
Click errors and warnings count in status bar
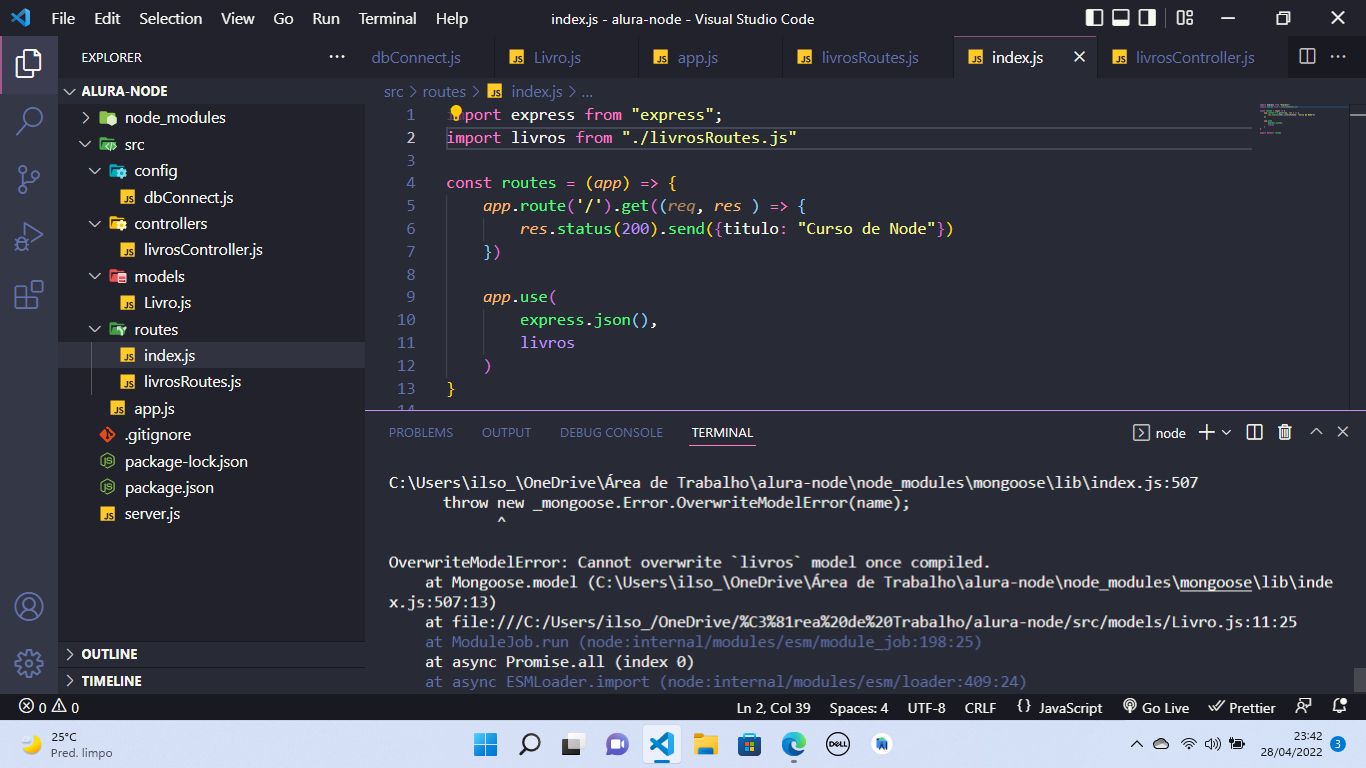tap(49, 707)
